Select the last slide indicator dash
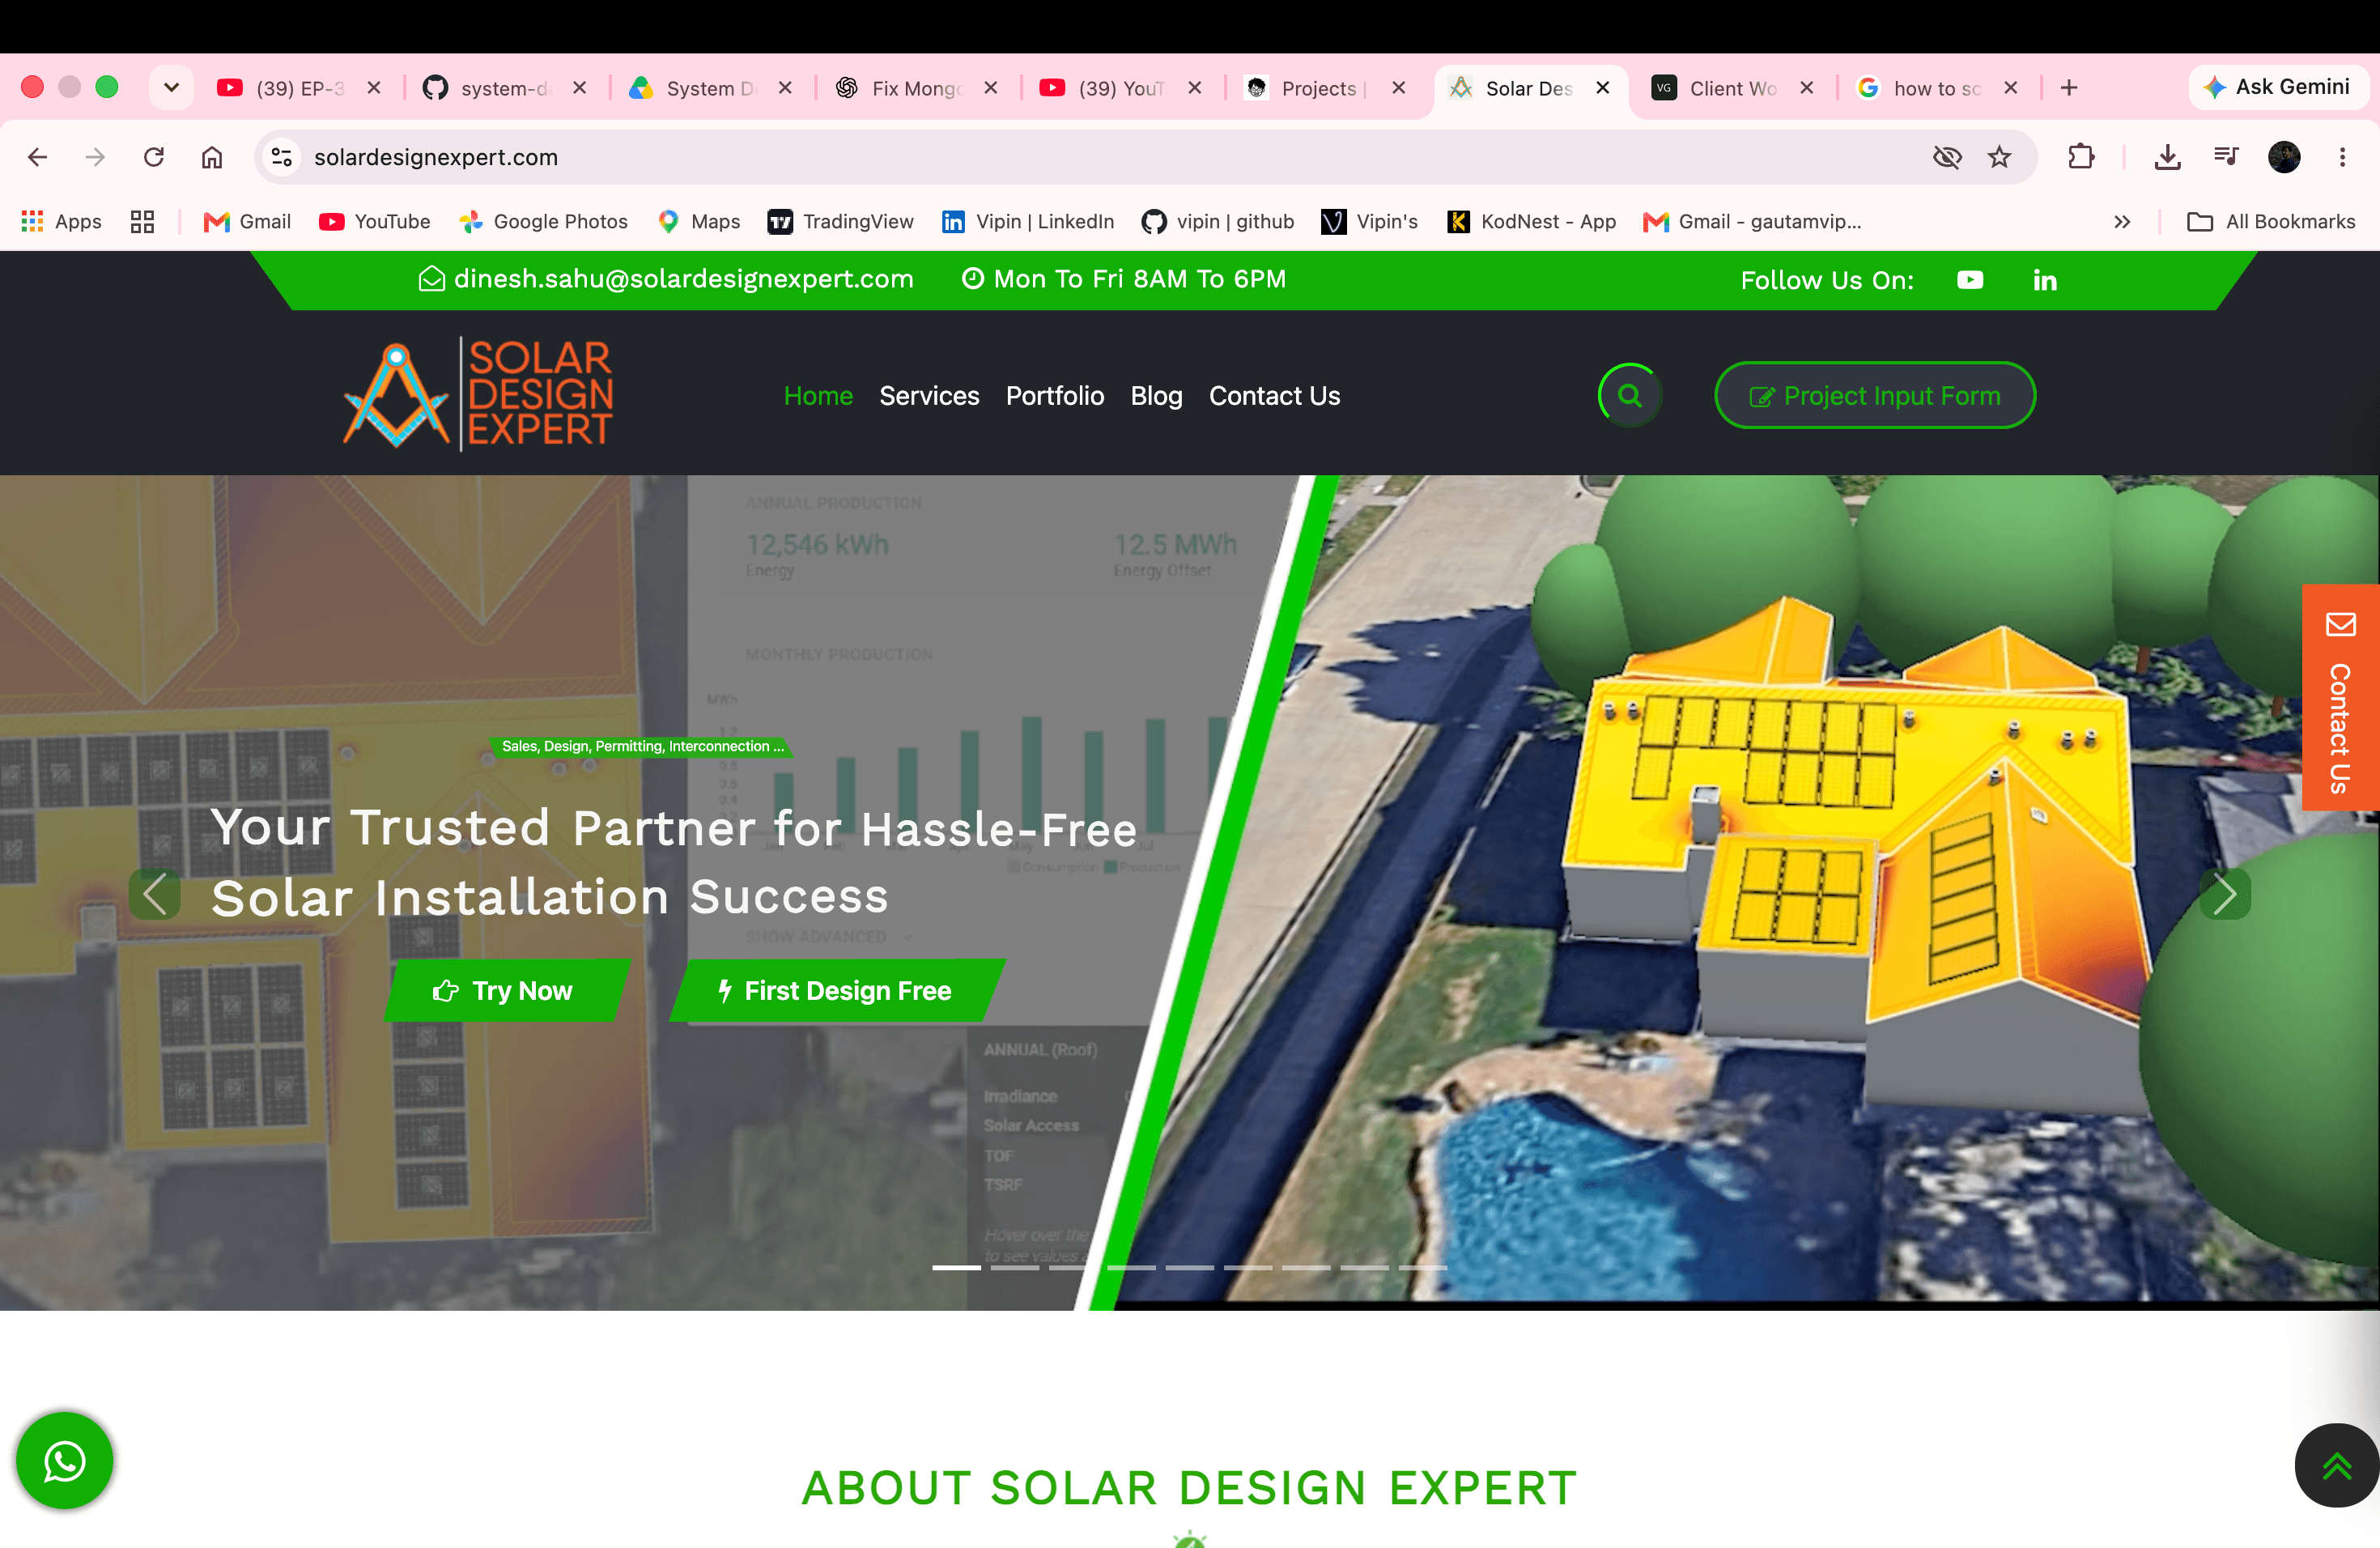The image size is (2380, 1548). pos(1422,1267)
